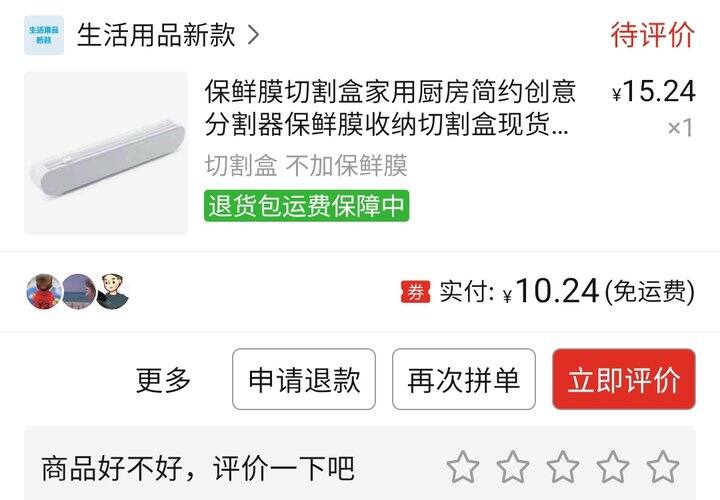
Task: Open the 保鲜膜切割盒 product title
Action: click(x=390, y=107)
